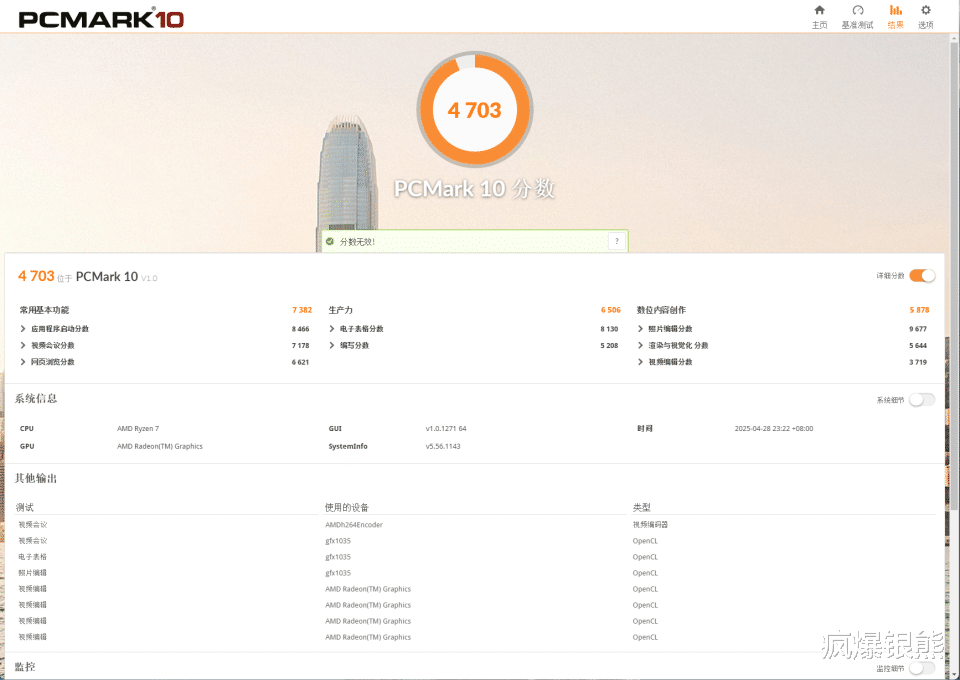Viewport: 960px width, 680px height.
Task: Expand the 照片编辑分数 row
Action: tap(640, 329)
